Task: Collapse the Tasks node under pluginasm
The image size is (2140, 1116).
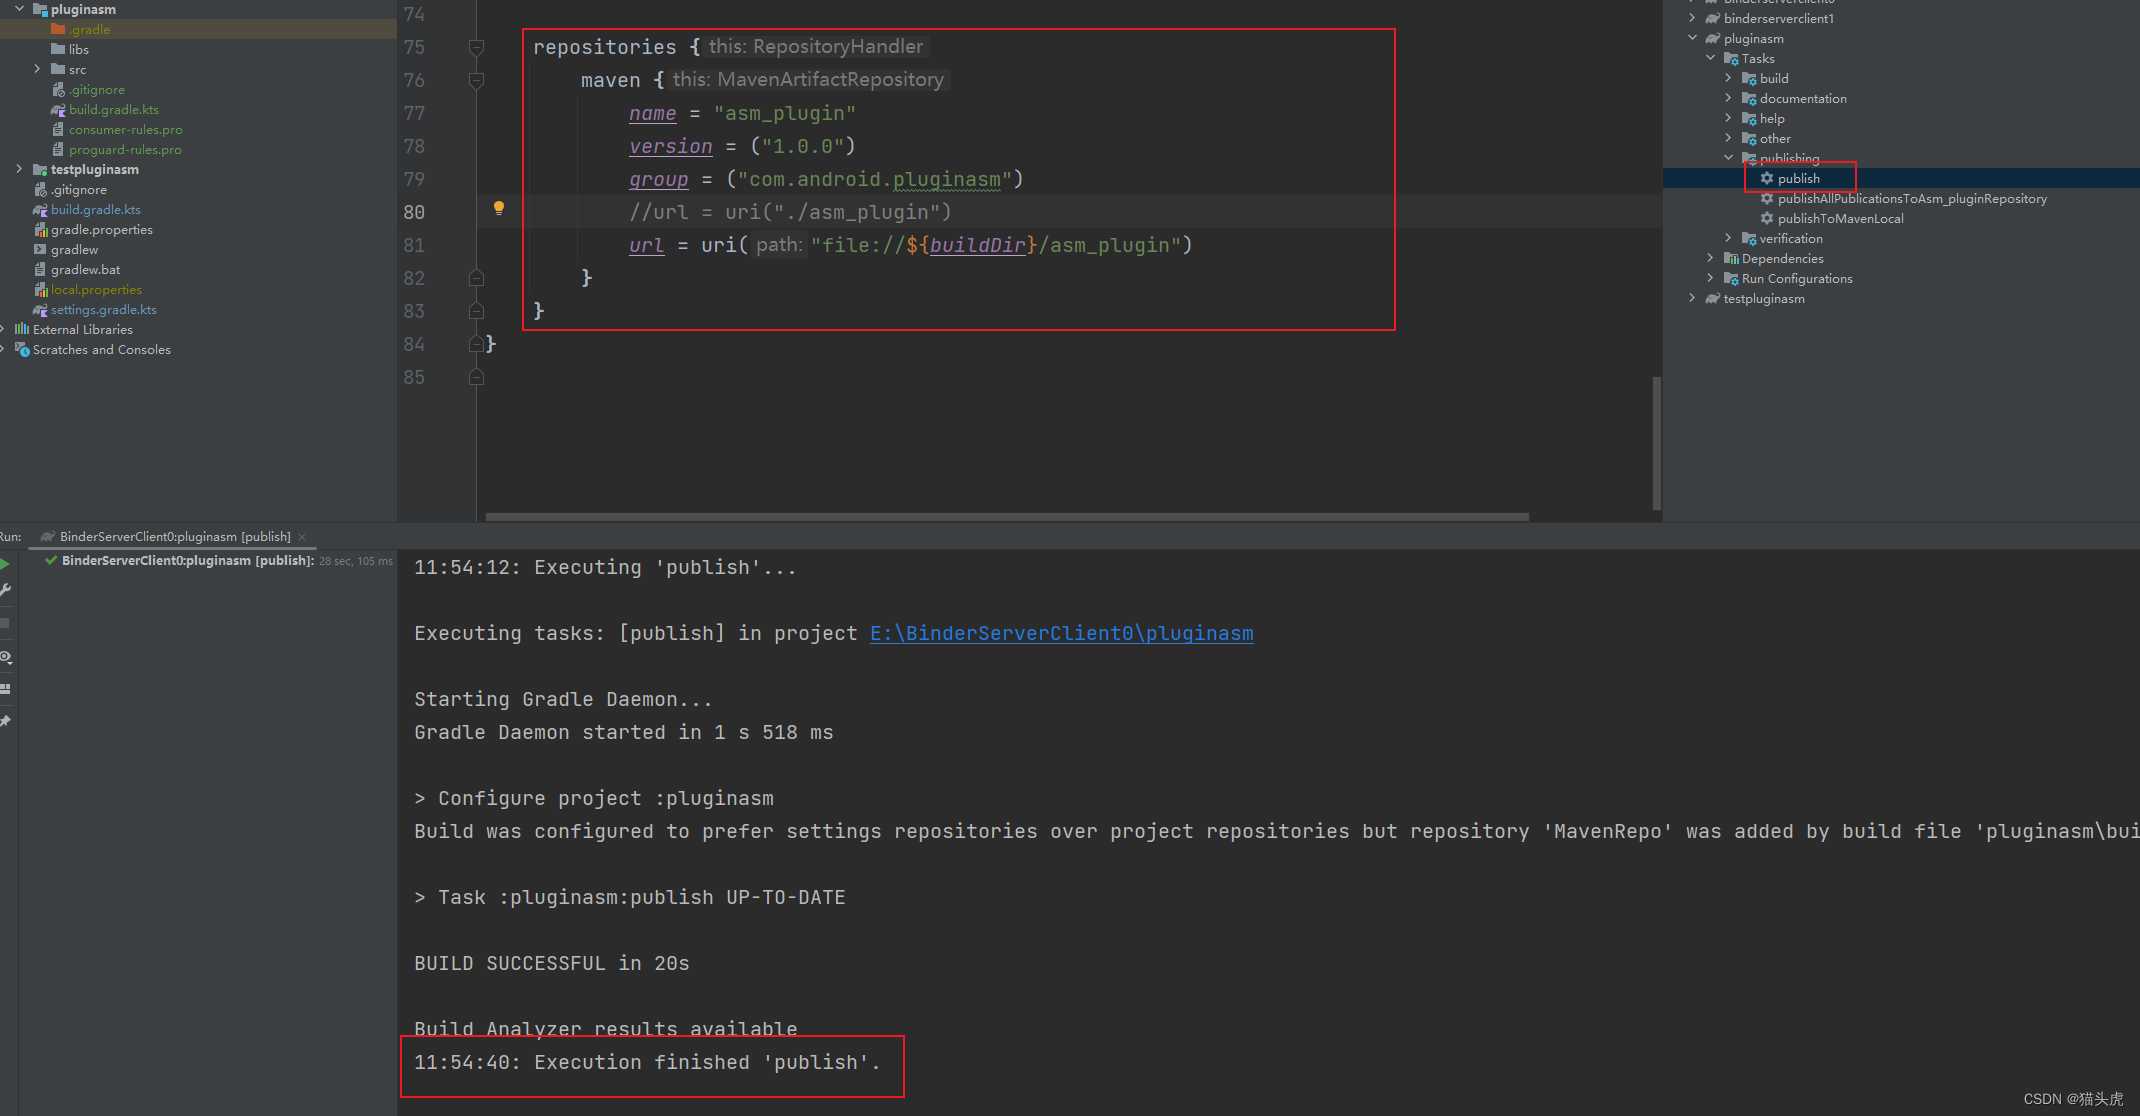Action: (1710, 58)
